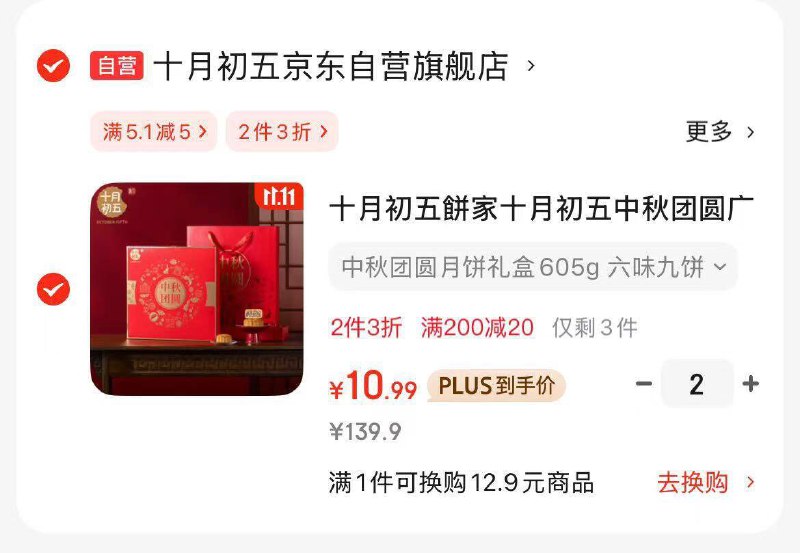Tap the quantity field showing 2

click(x=697, y=384)
